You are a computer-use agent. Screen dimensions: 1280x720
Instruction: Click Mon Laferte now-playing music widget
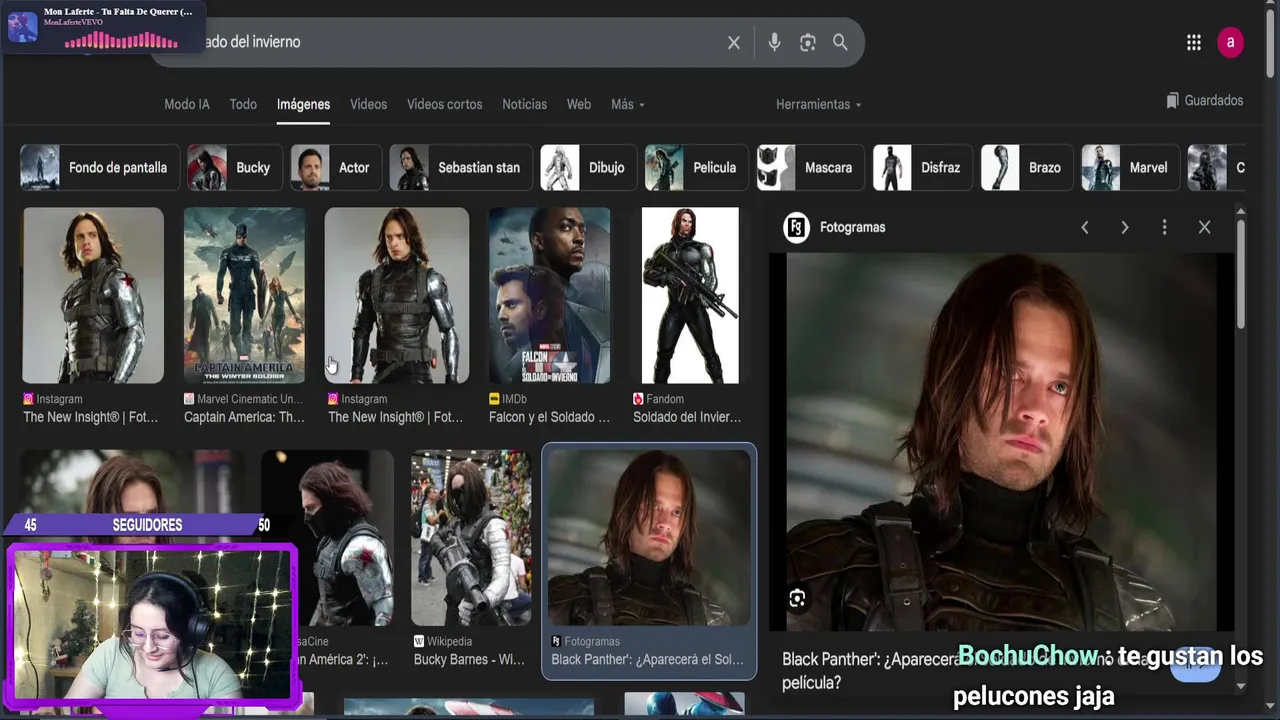click(103, 27)
